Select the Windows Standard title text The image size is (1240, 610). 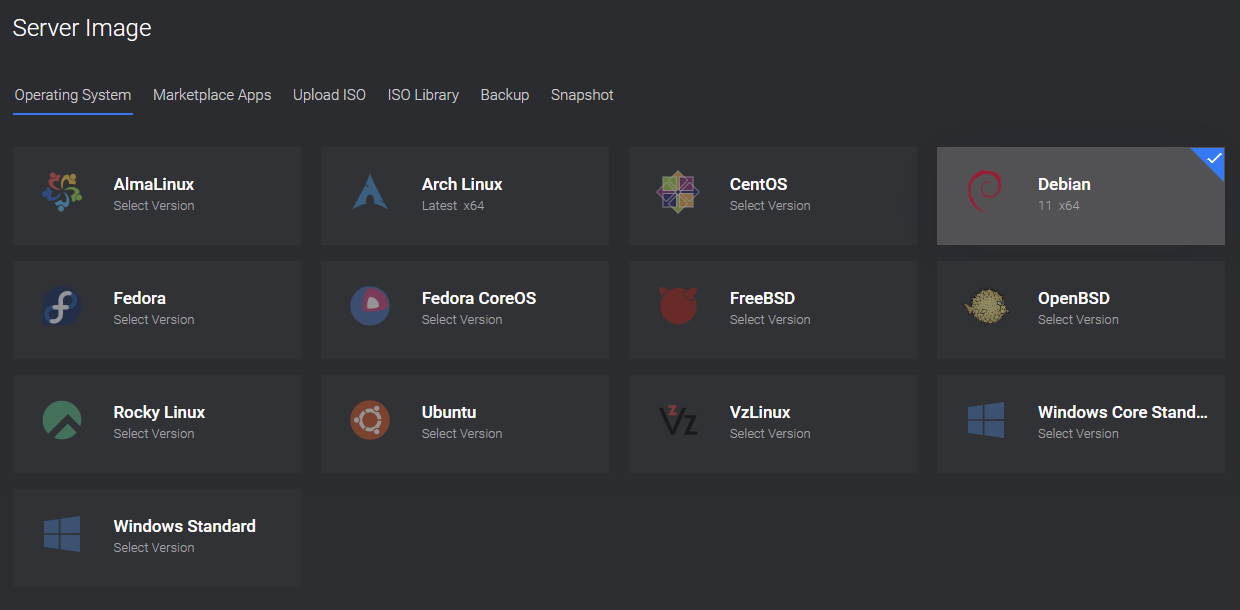[x=185, y=526]
